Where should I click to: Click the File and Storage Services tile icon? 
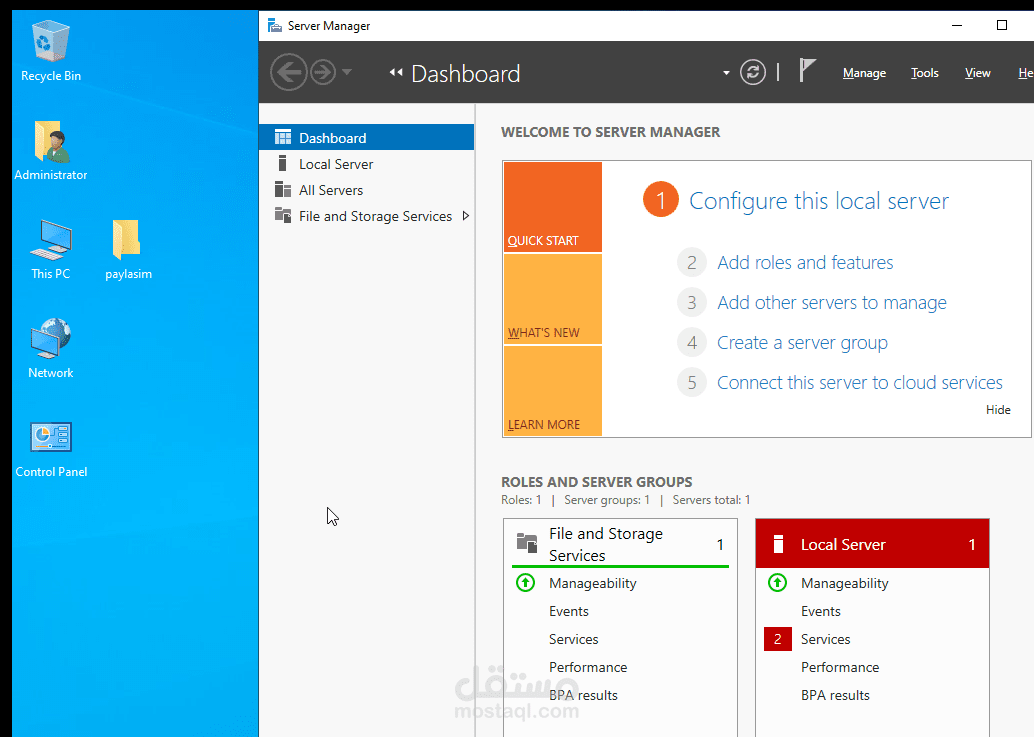526,543
